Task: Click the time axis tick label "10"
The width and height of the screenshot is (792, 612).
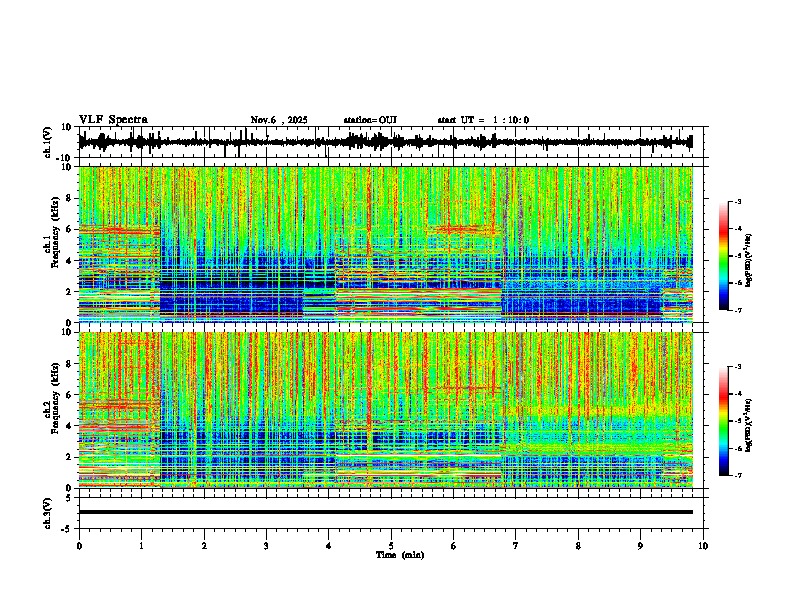Action: (x=703, y=546)
